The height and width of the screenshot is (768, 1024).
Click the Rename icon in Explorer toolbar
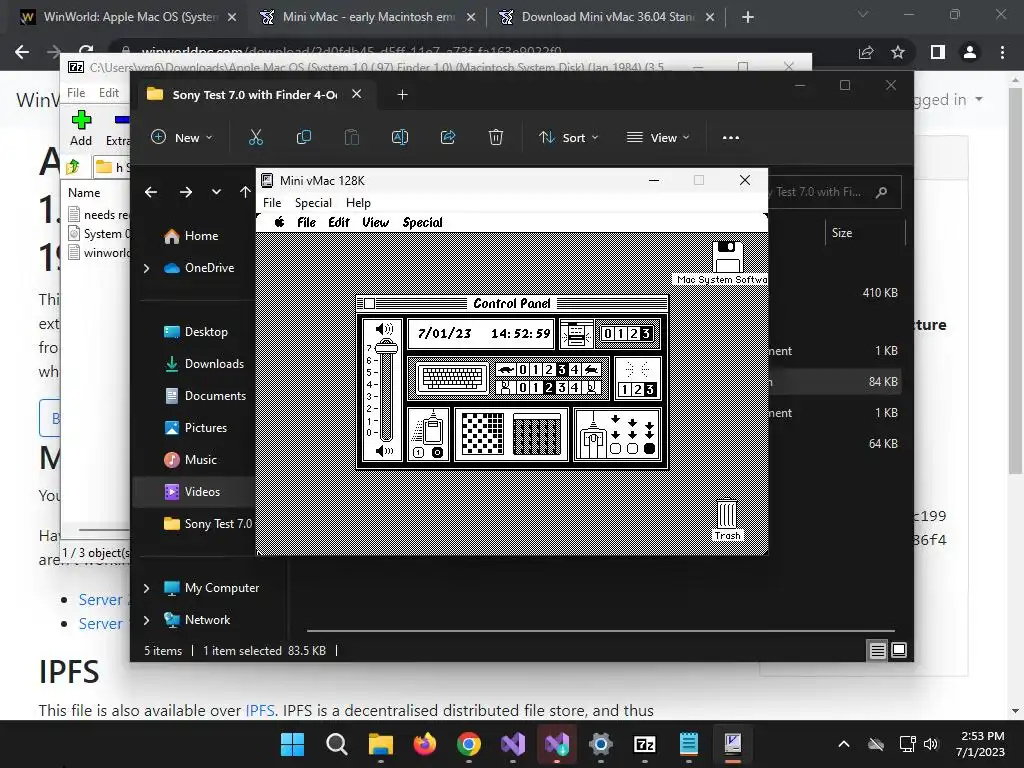(x=400, y=137)
